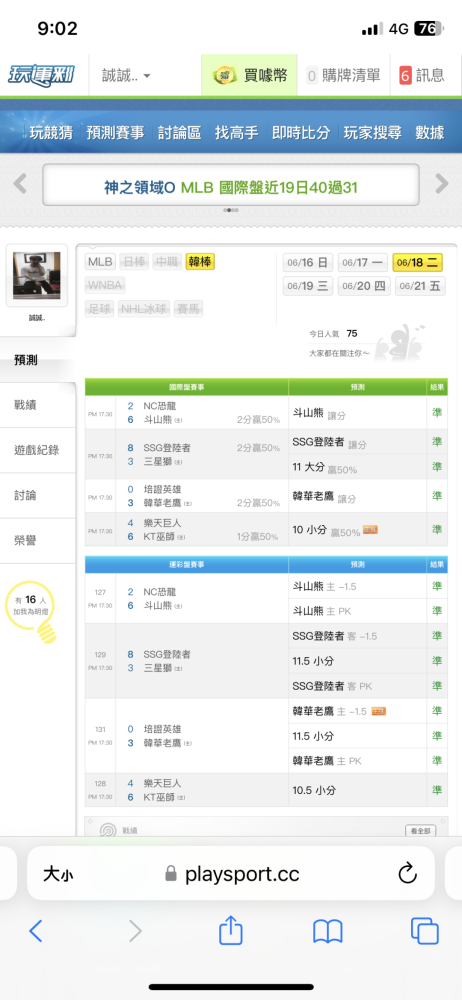Open 預測賽事 menu item

pyautogui.click(x=116, y=133)
